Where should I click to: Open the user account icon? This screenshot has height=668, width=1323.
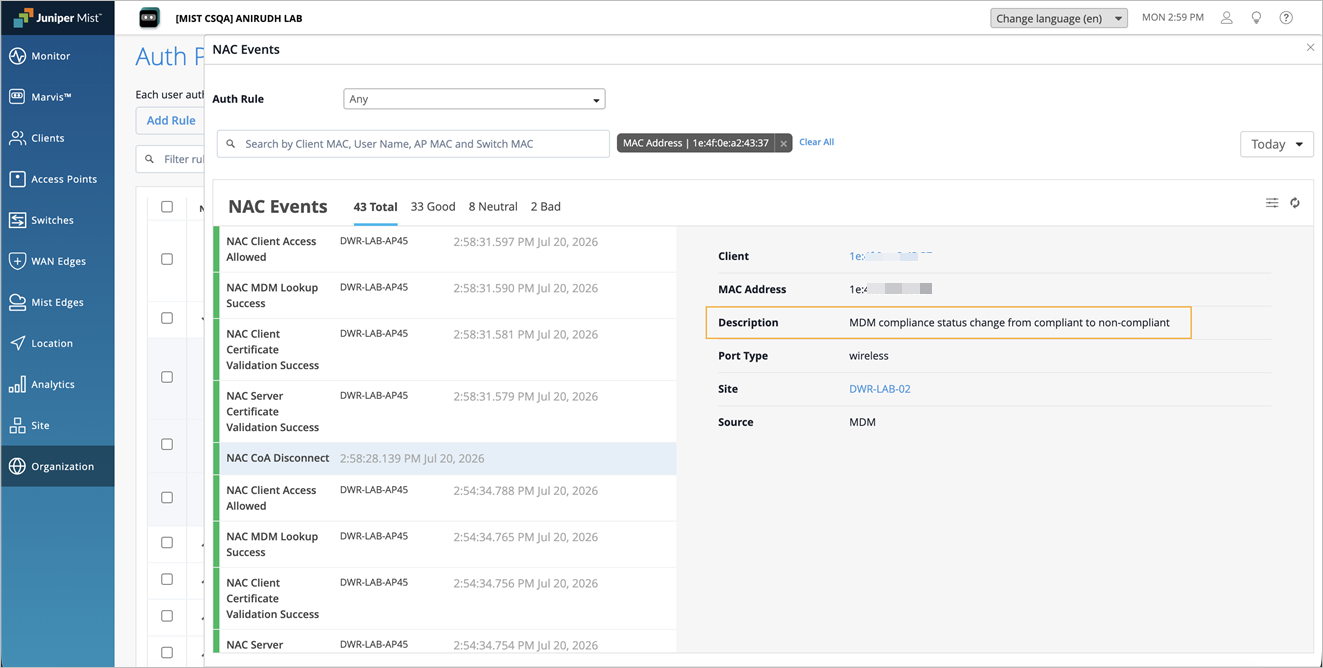[1226, 18]
